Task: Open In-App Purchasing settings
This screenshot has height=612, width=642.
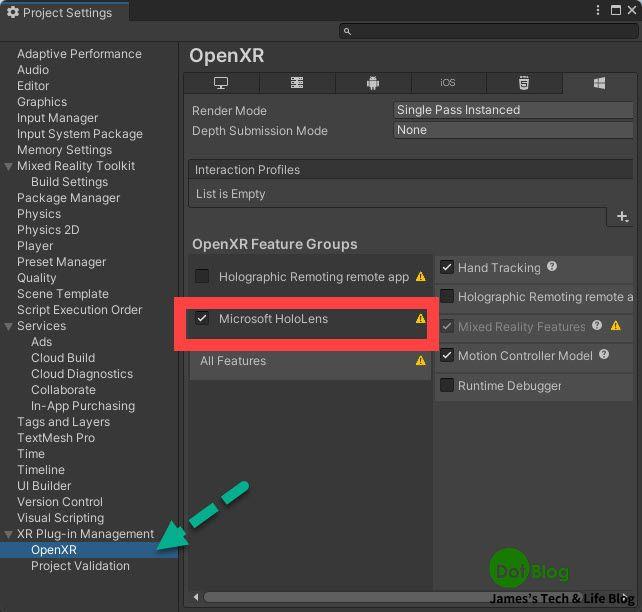Action: point(83,406)
